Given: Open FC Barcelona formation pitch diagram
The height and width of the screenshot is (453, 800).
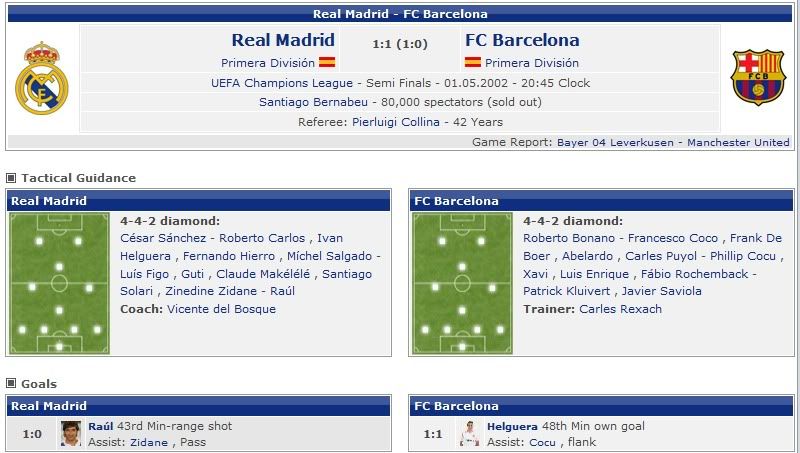Looking at the screenshot, I should (462, 283).
